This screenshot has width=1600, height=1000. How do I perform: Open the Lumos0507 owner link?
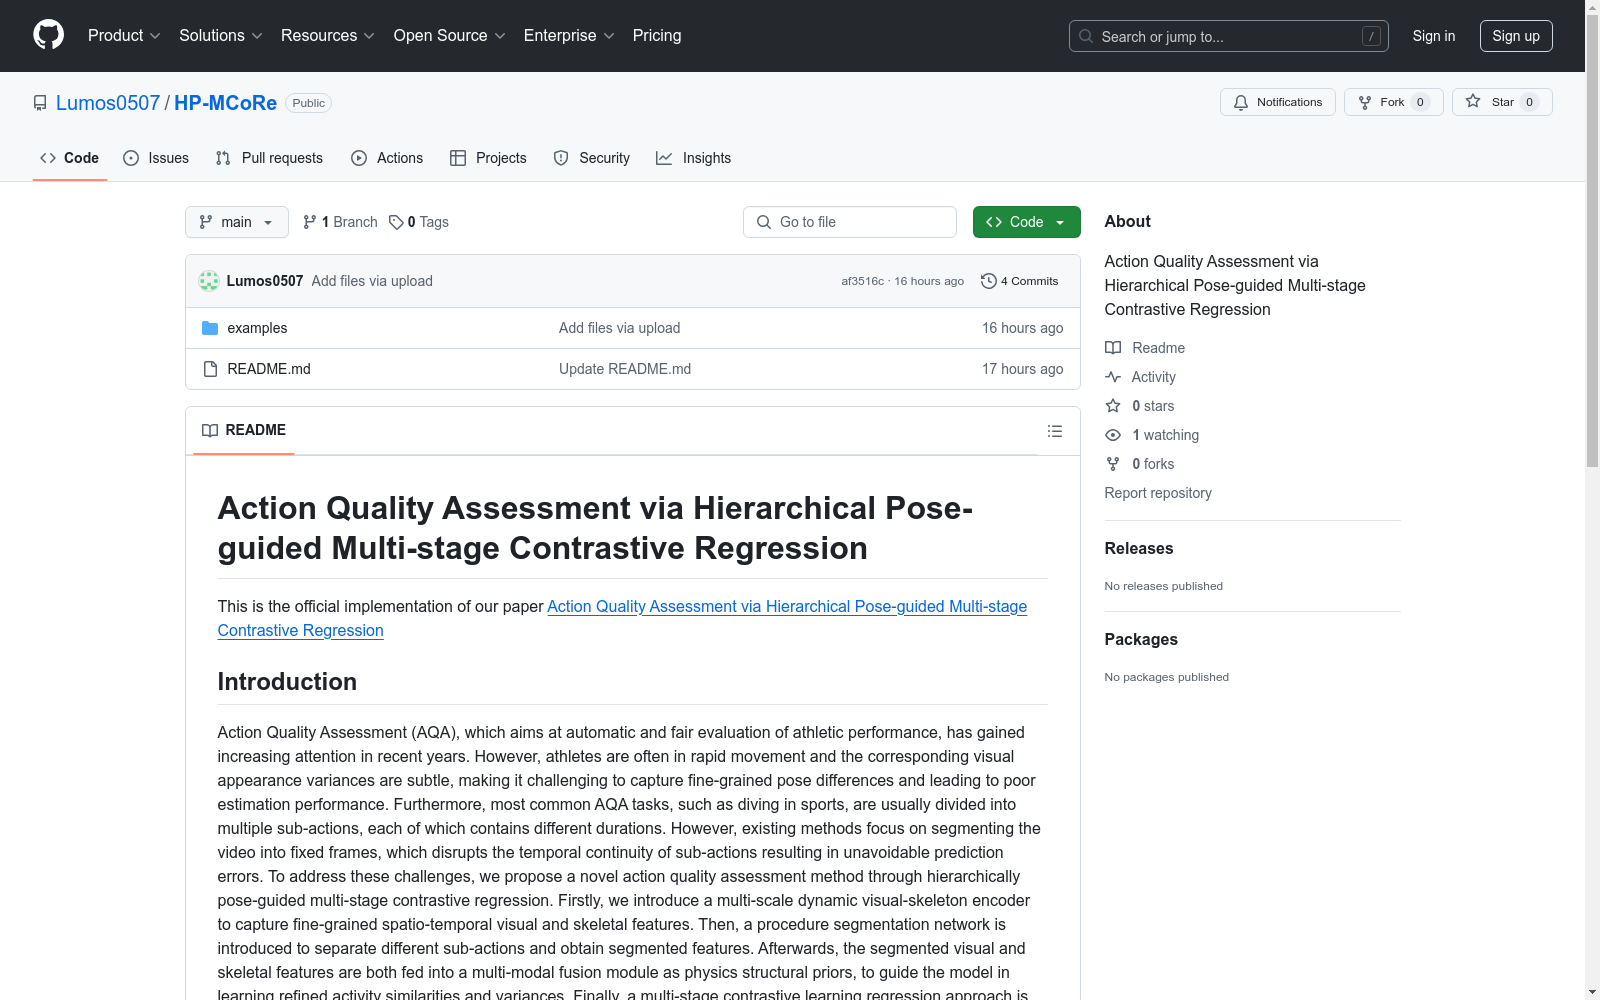[x=108, y=103]
